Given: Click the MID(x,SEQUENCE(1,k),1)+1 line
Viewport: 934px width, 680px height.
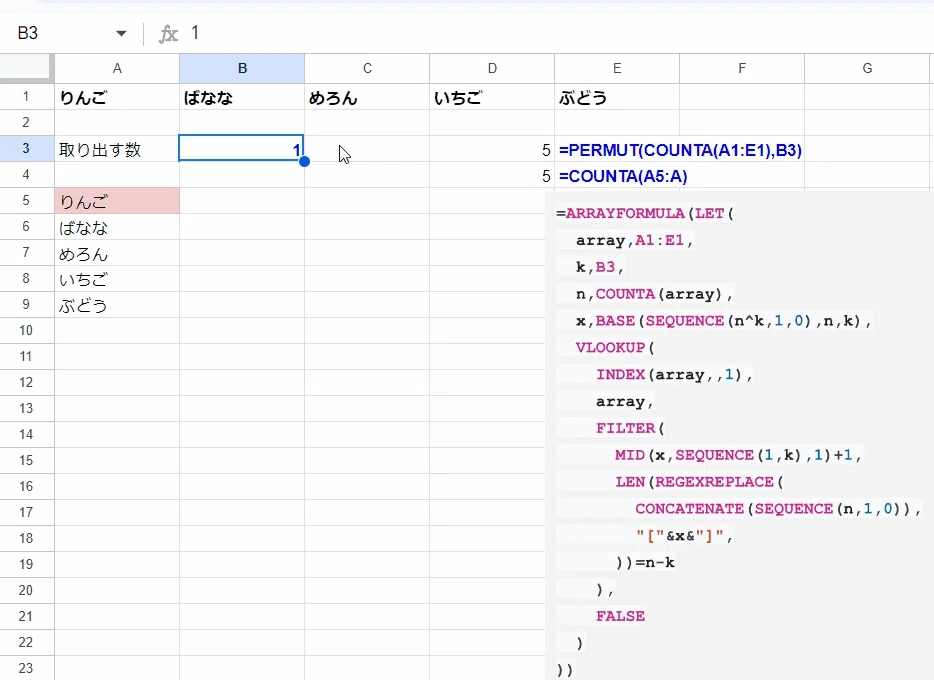Looking at the screenshot, I should click(739, 455).
